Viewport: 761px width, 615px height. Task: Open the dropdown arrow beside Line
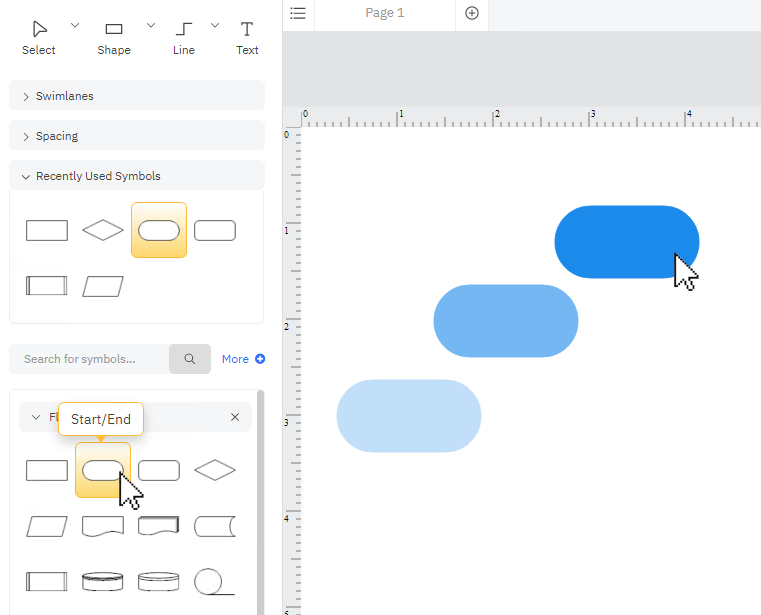click(x=215, y=24)
